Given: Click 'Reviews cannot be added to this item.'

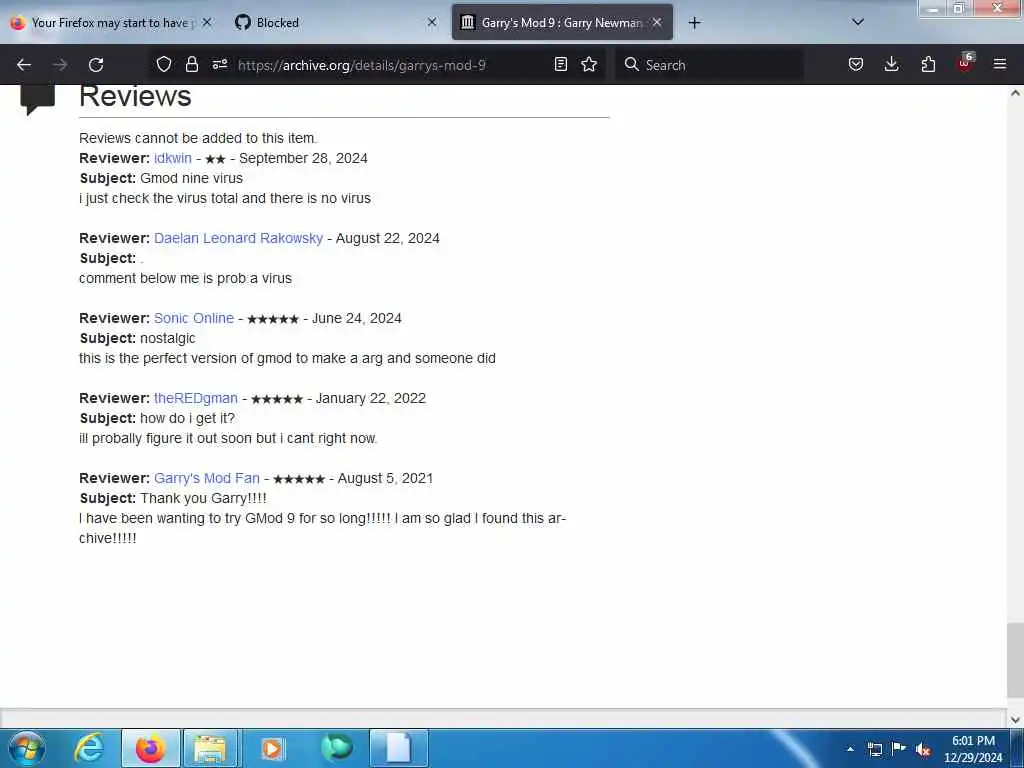Looking at the screenshot, I should coord(198,138).
